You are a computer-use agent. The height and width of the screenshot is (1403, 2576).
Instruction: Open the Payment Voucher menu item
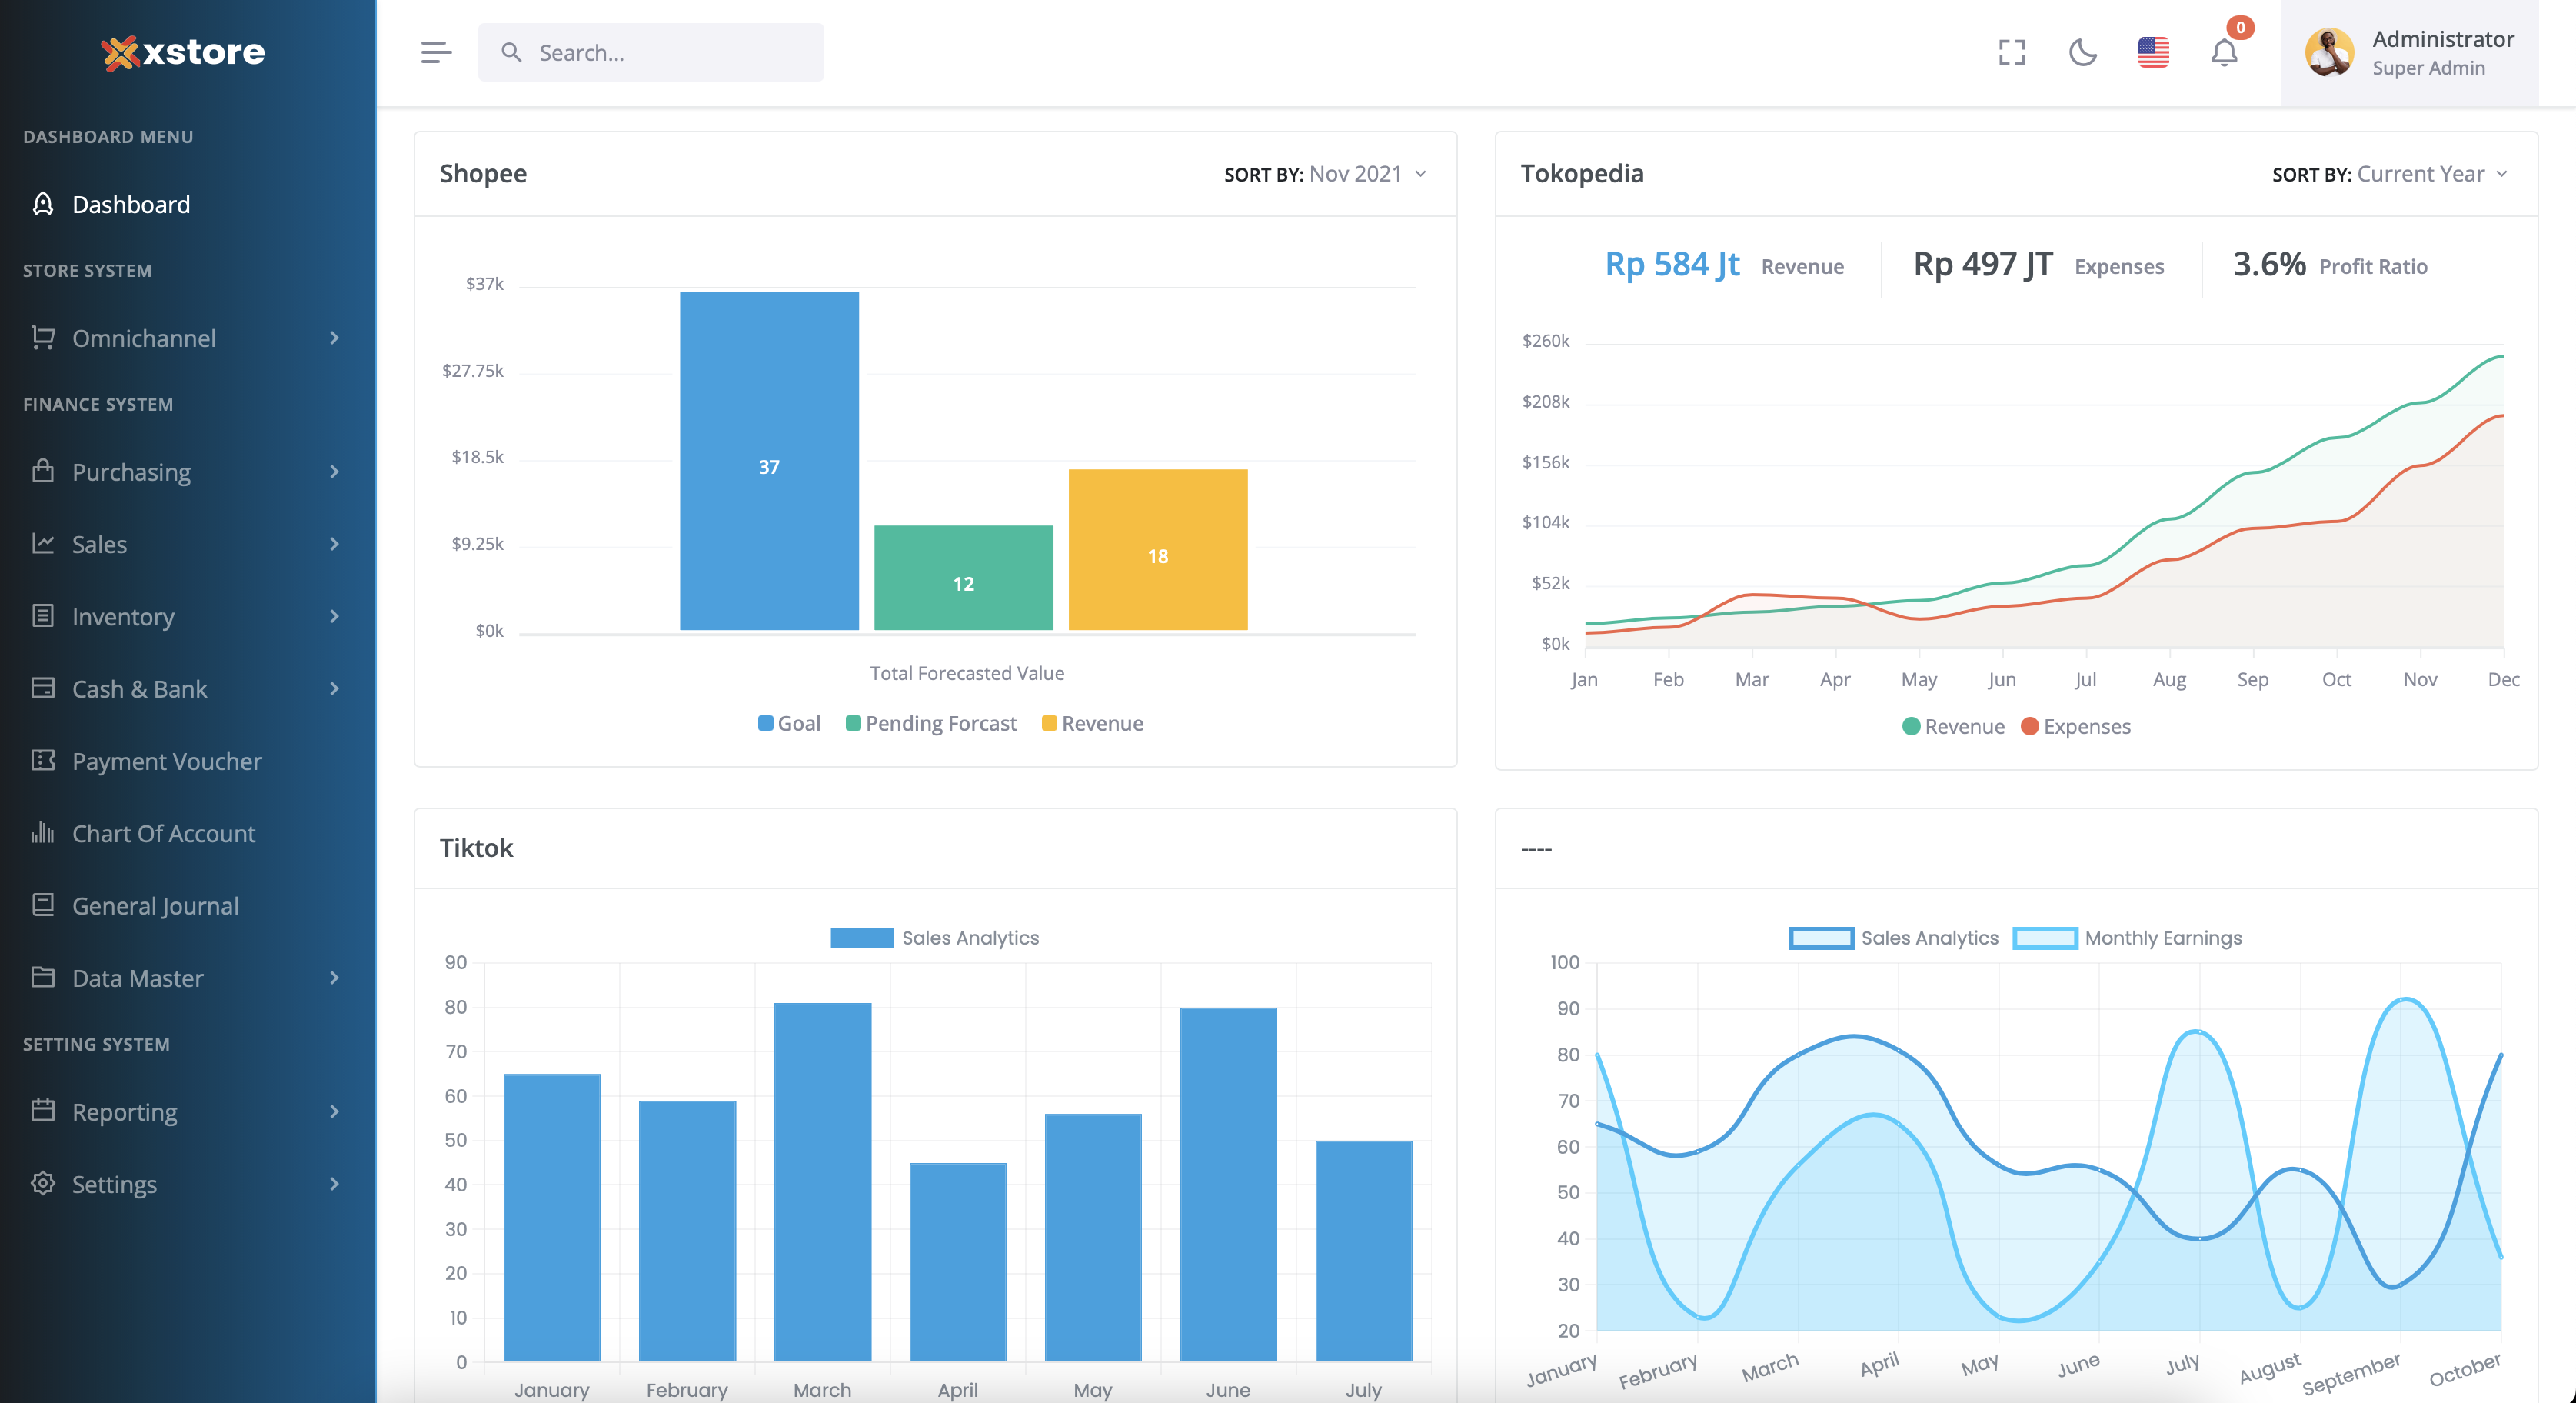click(188, 760)
